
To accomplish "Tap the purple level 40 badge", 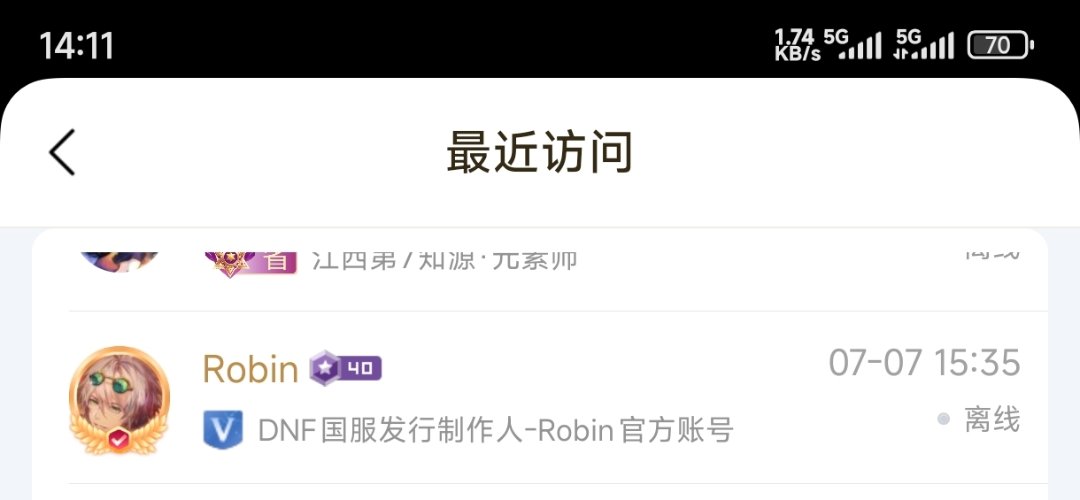I will (x=345, y=368).
